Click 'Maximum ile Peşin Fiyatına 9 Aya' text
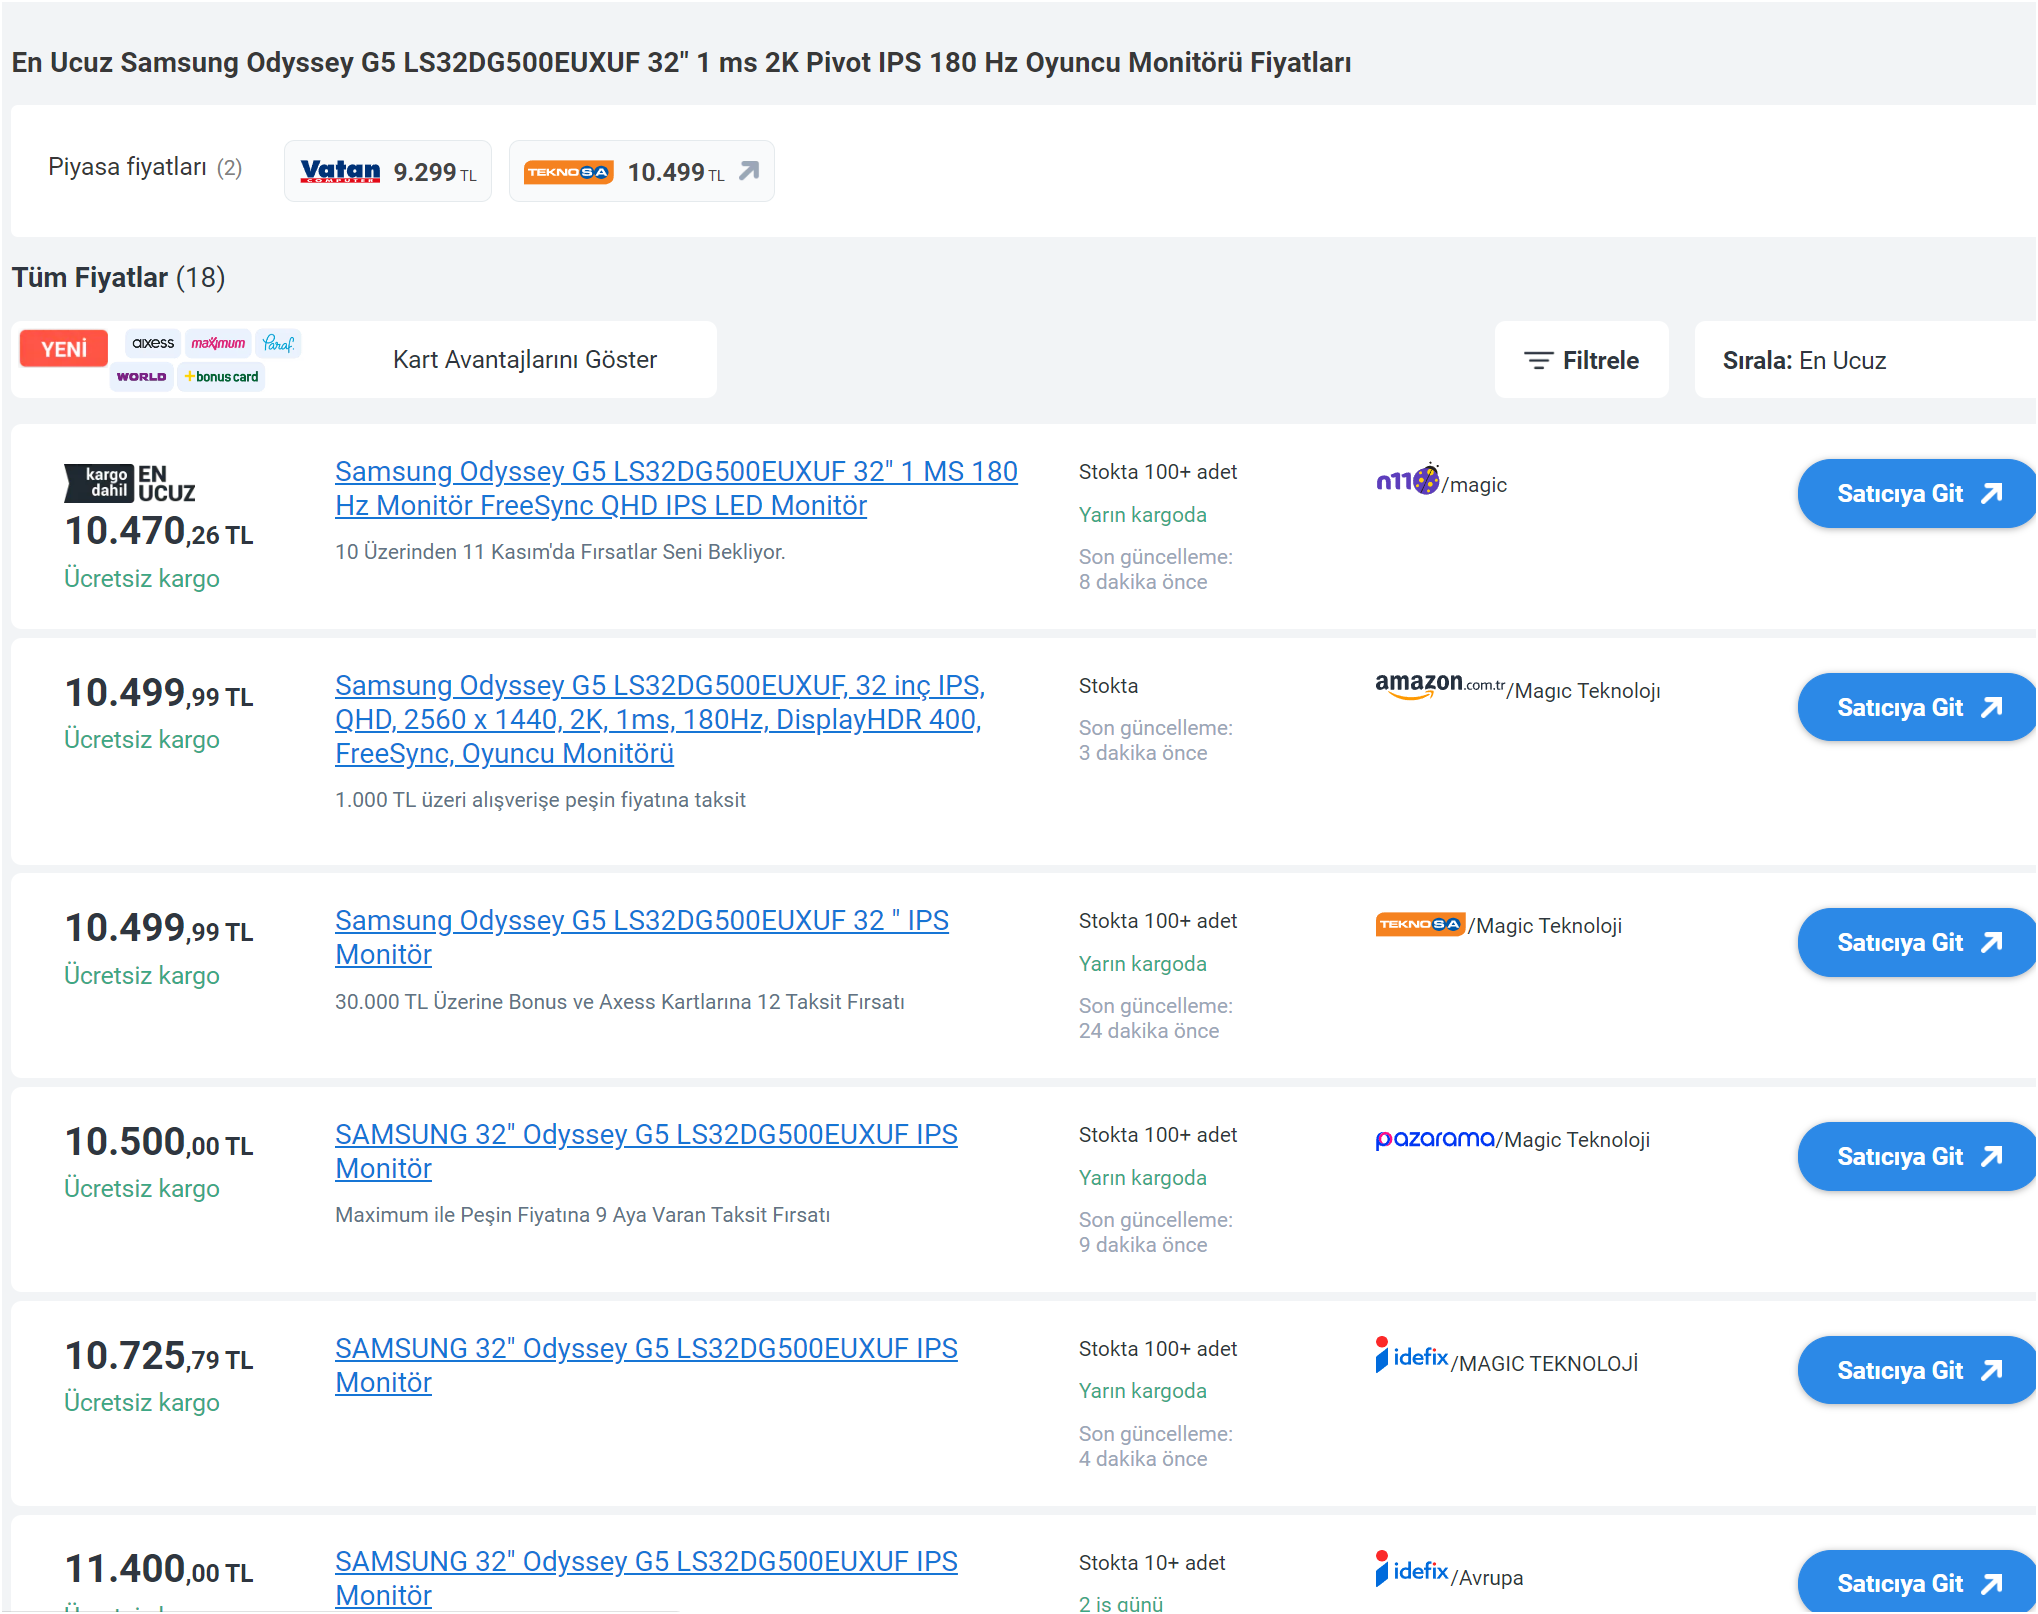This screenshot has height=1614, width=2038. [582, 1215]
